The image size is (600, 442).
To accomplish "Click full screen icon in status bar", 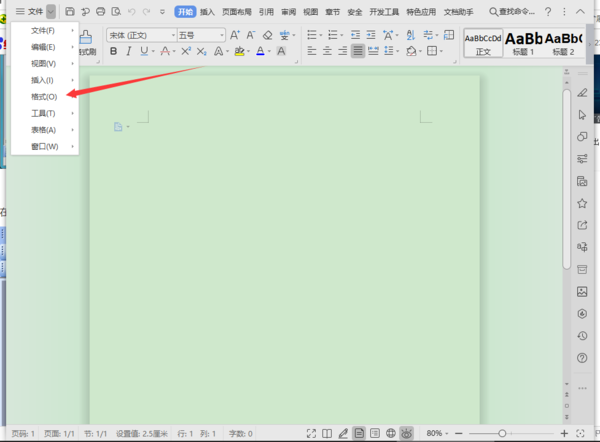I will coord(311,433).
